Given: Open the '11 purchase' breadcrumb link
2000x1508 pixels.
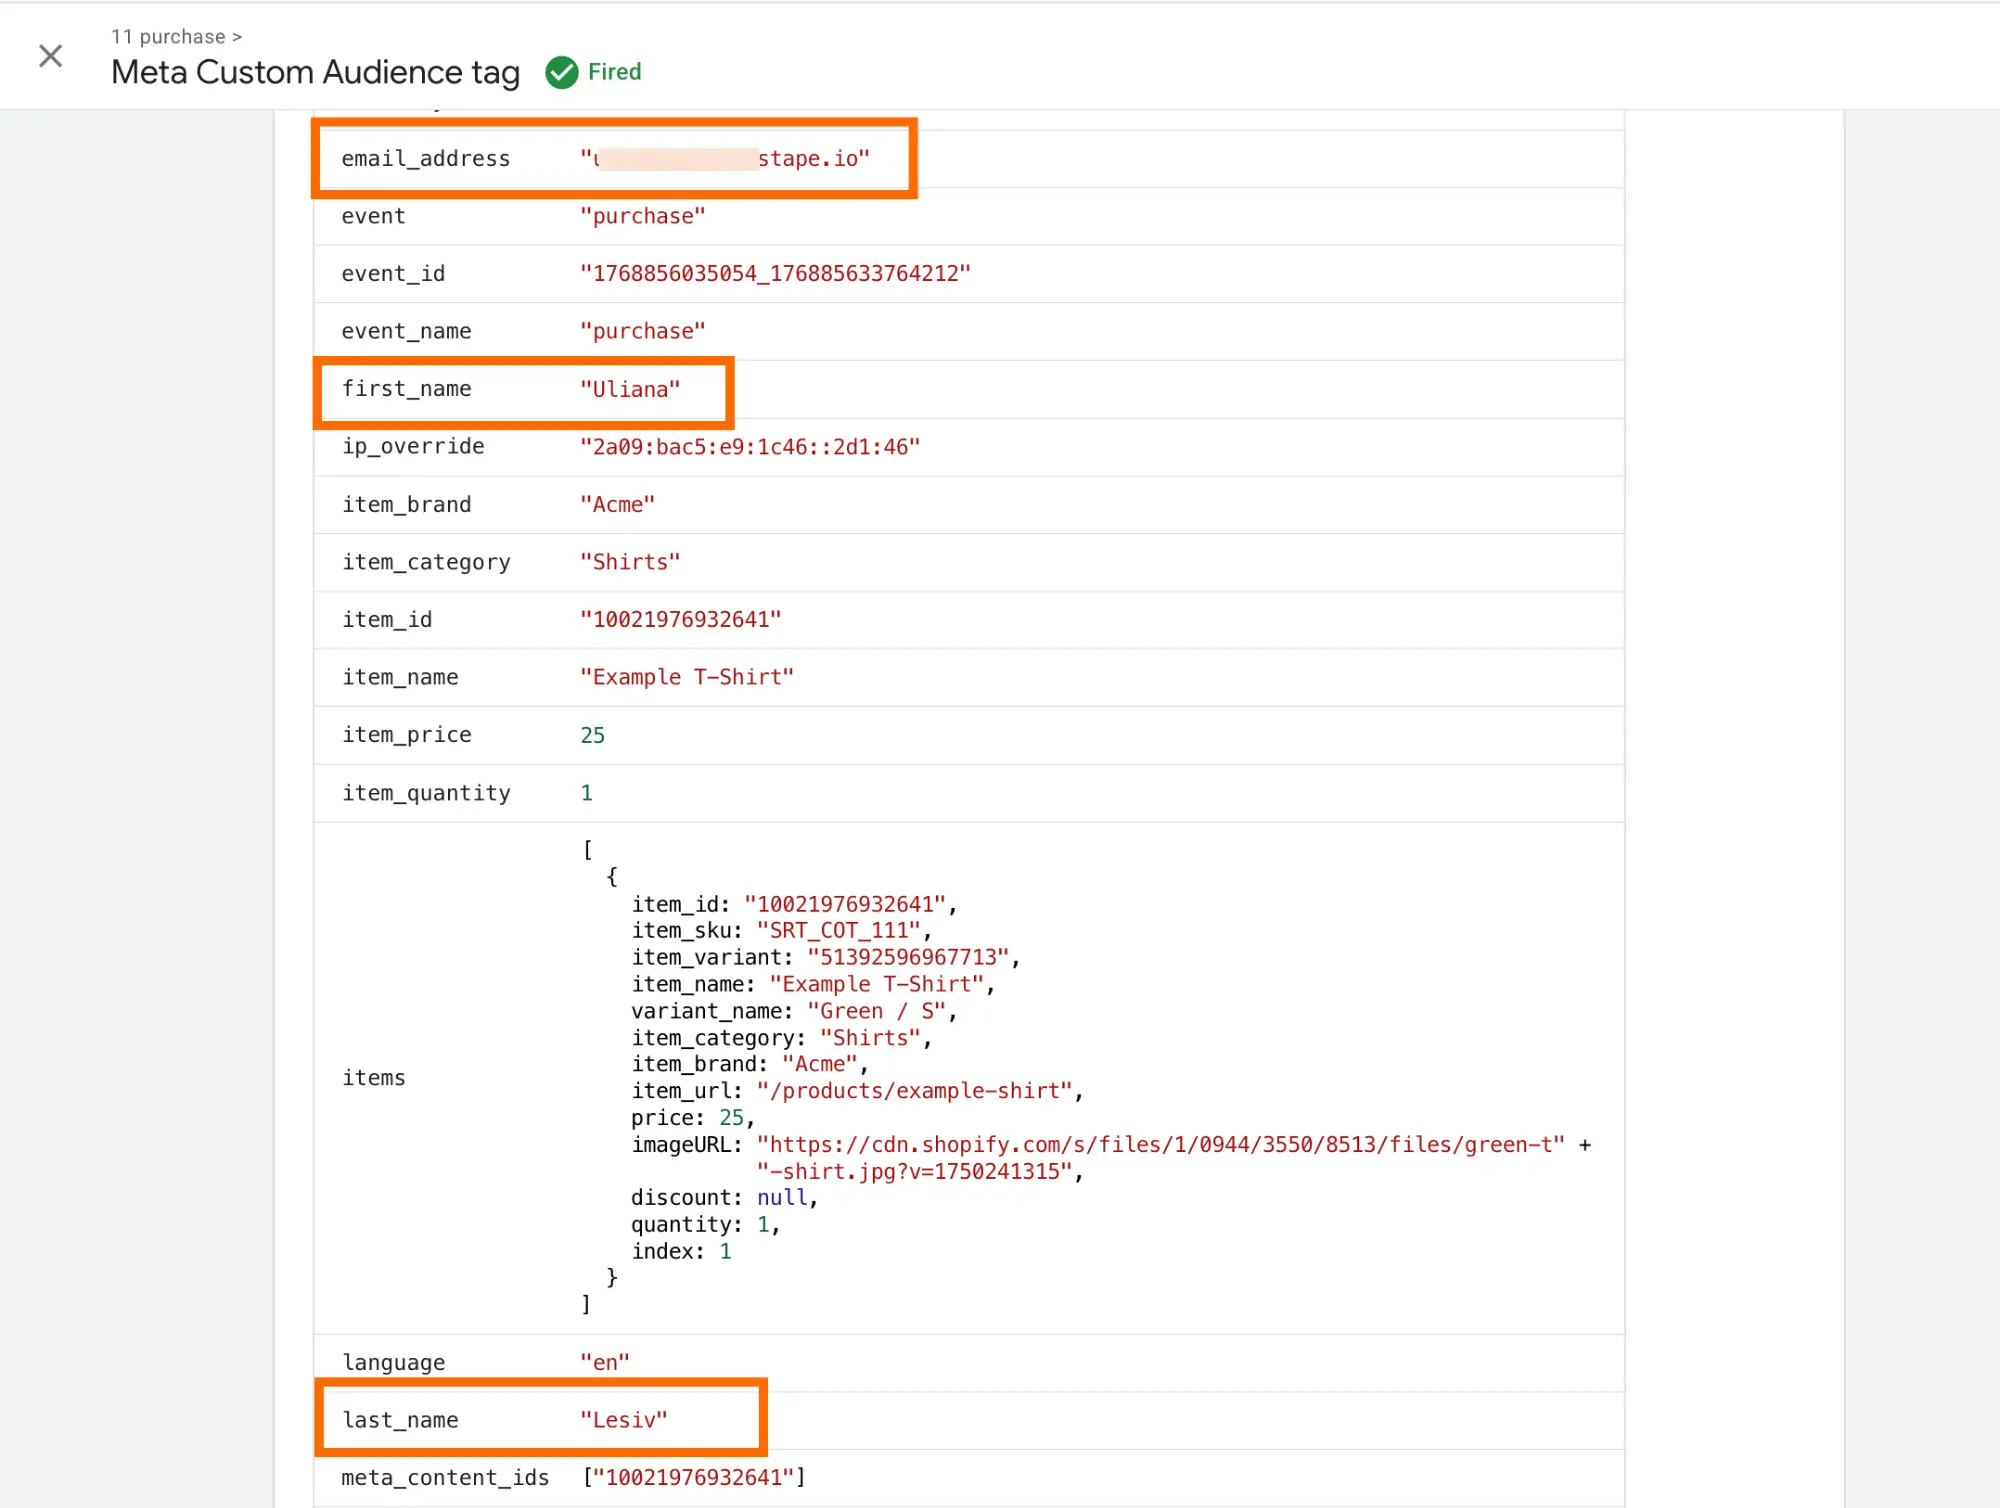Looking at the screenshot, I should (x=168, y=37).
